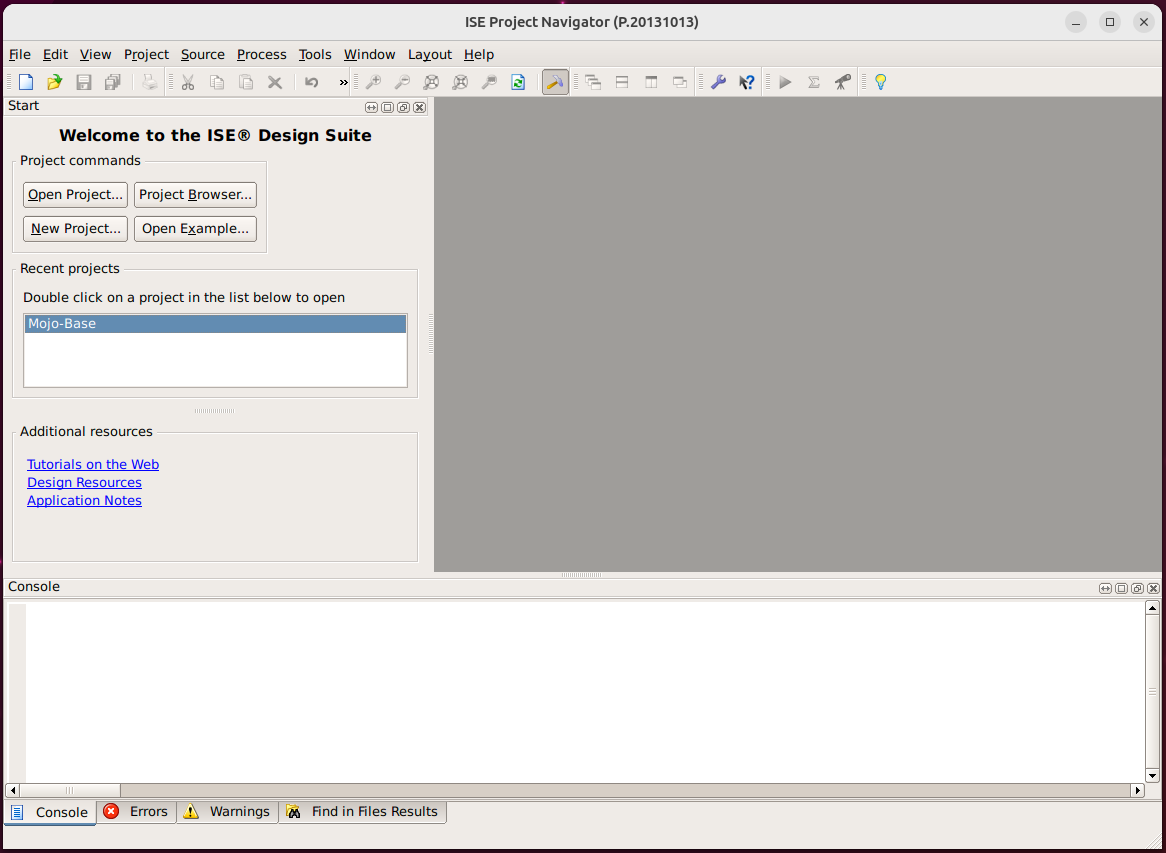Open the Process menu

point(262,54)
